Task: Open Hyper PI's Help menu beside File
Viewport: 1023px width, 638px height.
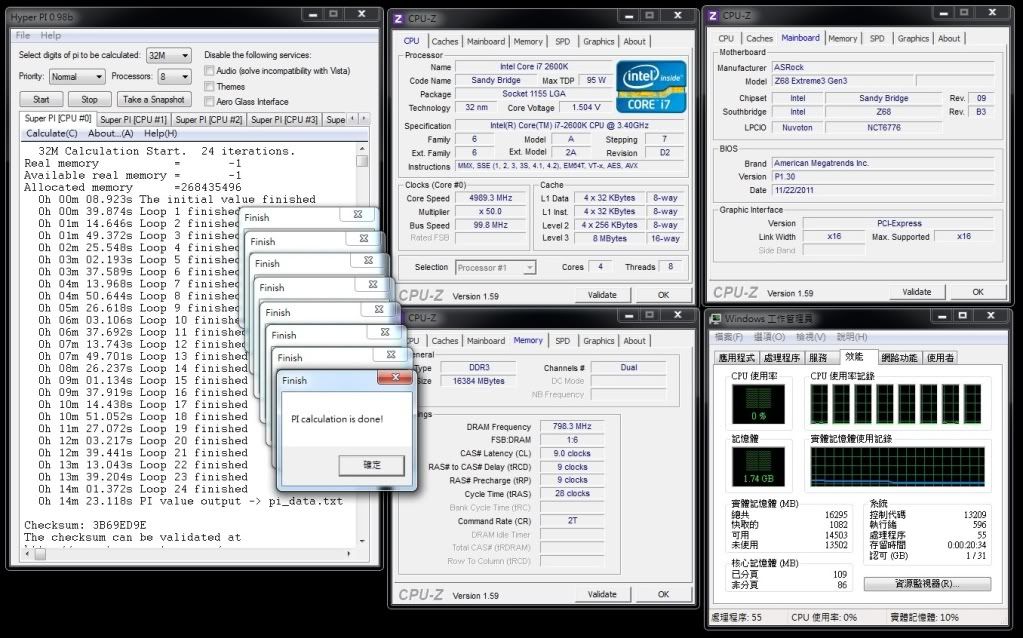Action: pos(51,35)
